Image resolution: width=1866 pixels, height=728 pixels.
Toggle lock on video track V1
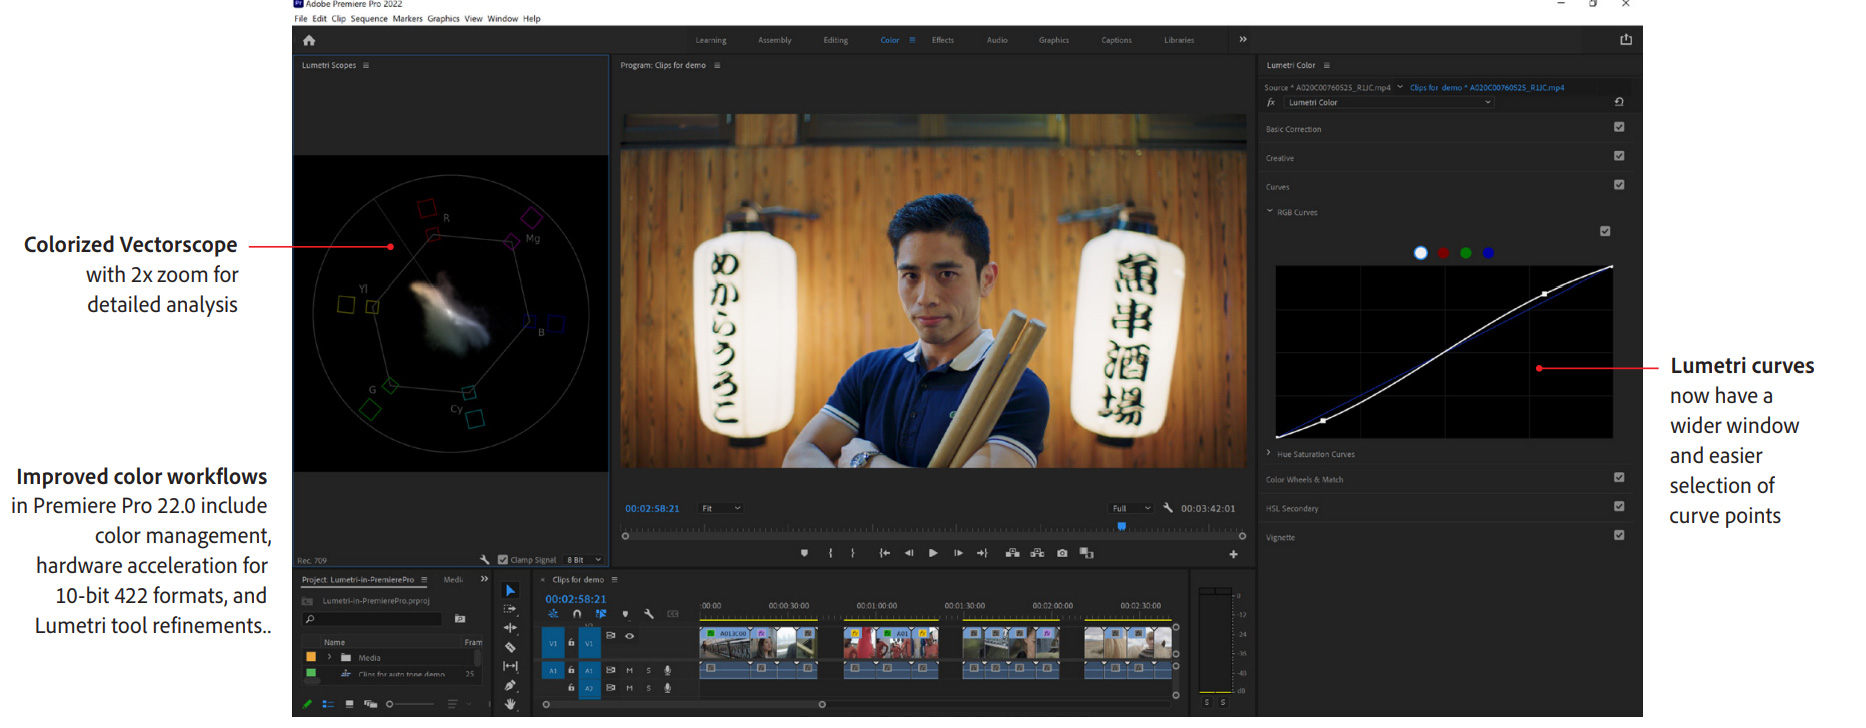pos(571,643)
